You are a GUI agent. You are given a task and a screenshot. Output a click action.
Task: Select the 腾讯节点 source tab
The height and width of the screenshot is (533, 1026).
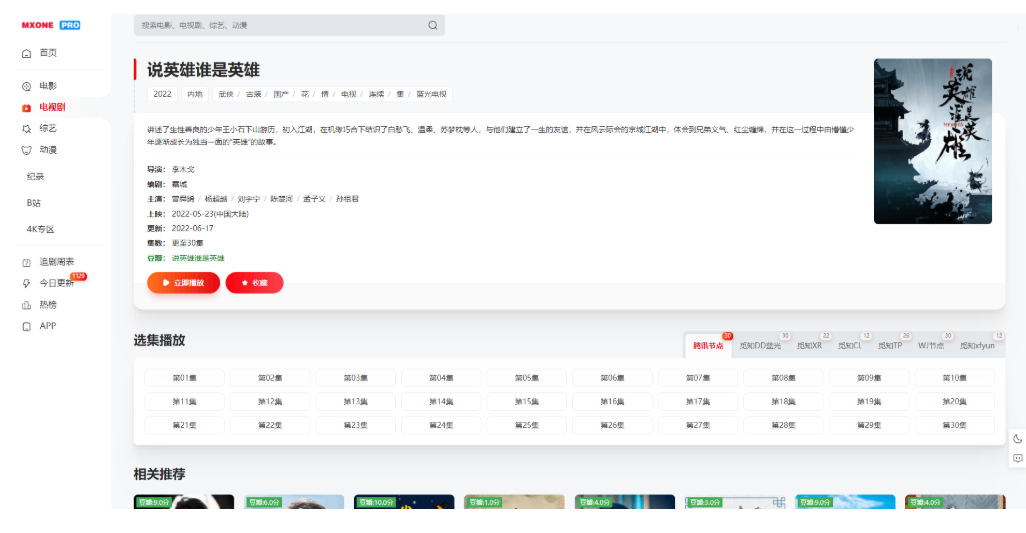point(708,346)
